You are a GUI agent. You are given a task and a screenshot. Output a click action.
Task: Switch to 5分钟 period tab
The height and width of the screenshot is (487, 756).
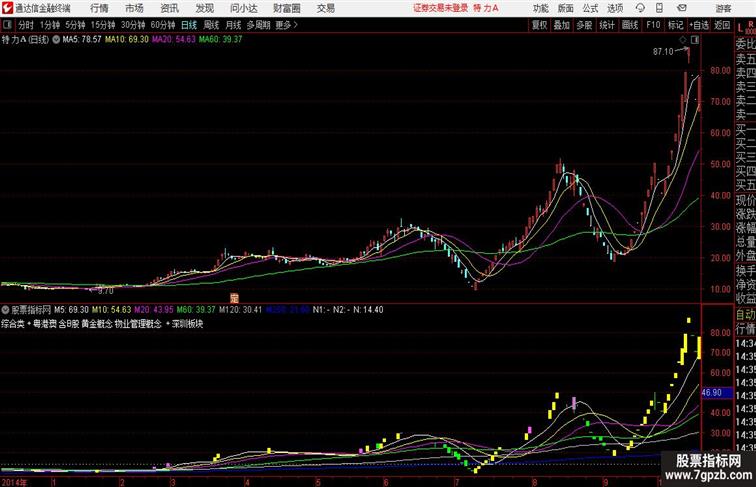75,25
